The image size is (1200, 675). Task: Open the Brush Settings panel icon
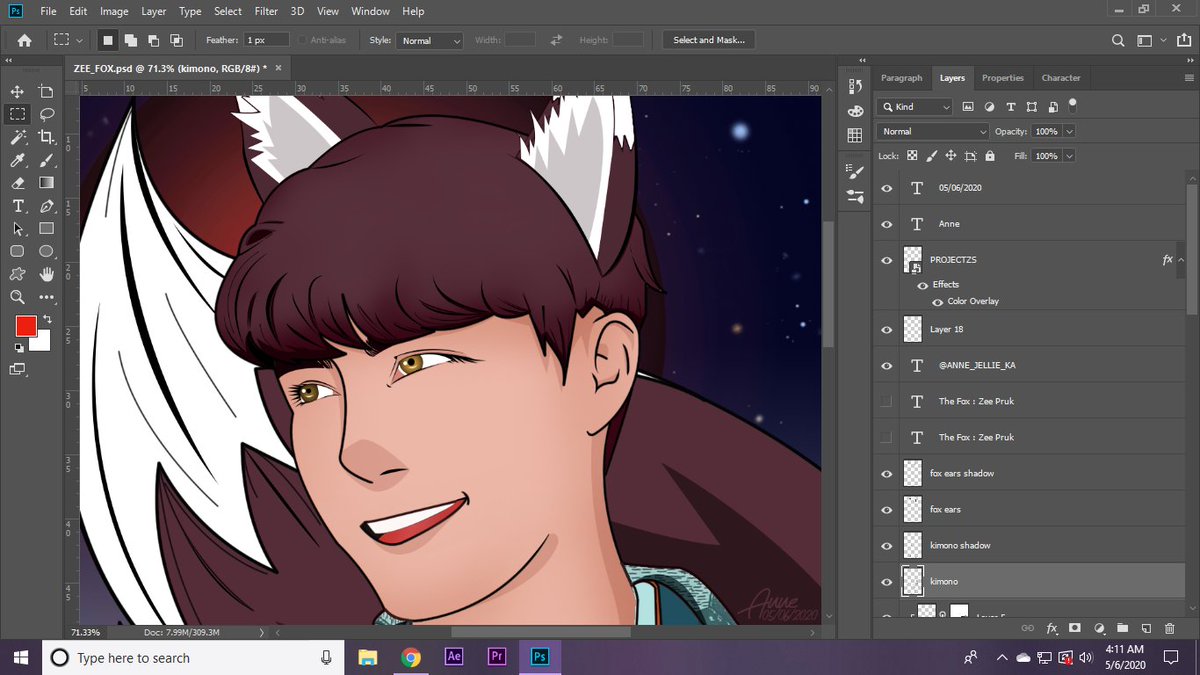855,173
